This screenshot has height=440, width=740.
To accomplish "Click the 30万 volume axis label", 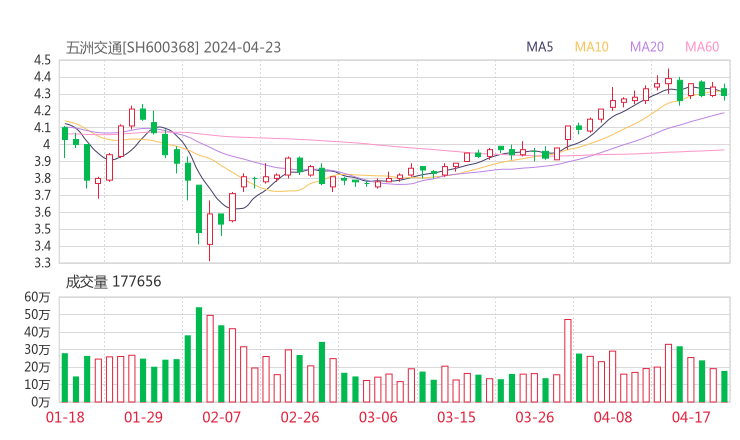I will click(x=37, y=349).
